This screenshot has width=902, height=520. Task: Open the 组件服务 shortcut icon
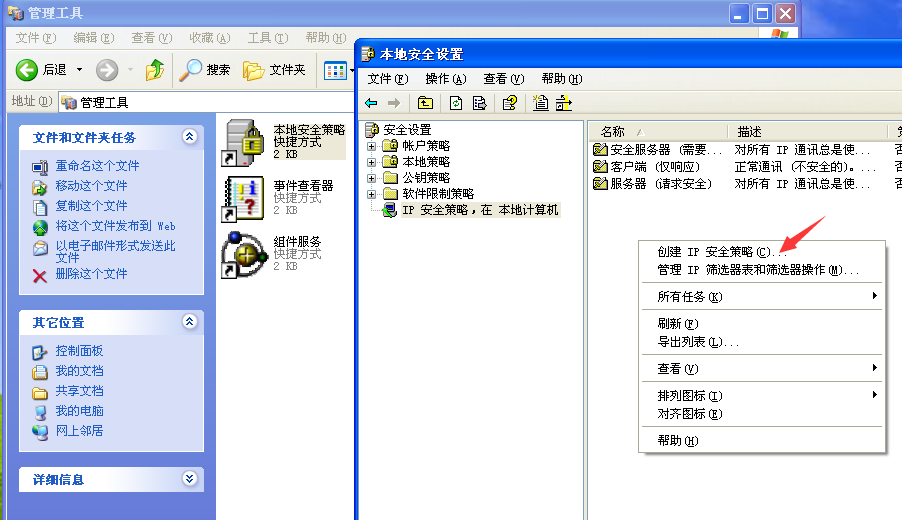tap(241, 254)
